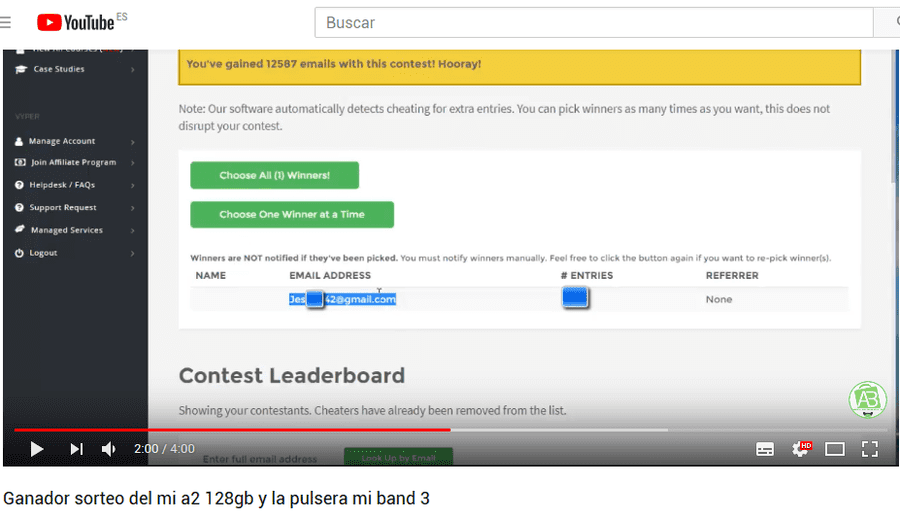Enter fullscreen mode
Viewport: 900px width, 518px height.
click(x=870, y=449)
